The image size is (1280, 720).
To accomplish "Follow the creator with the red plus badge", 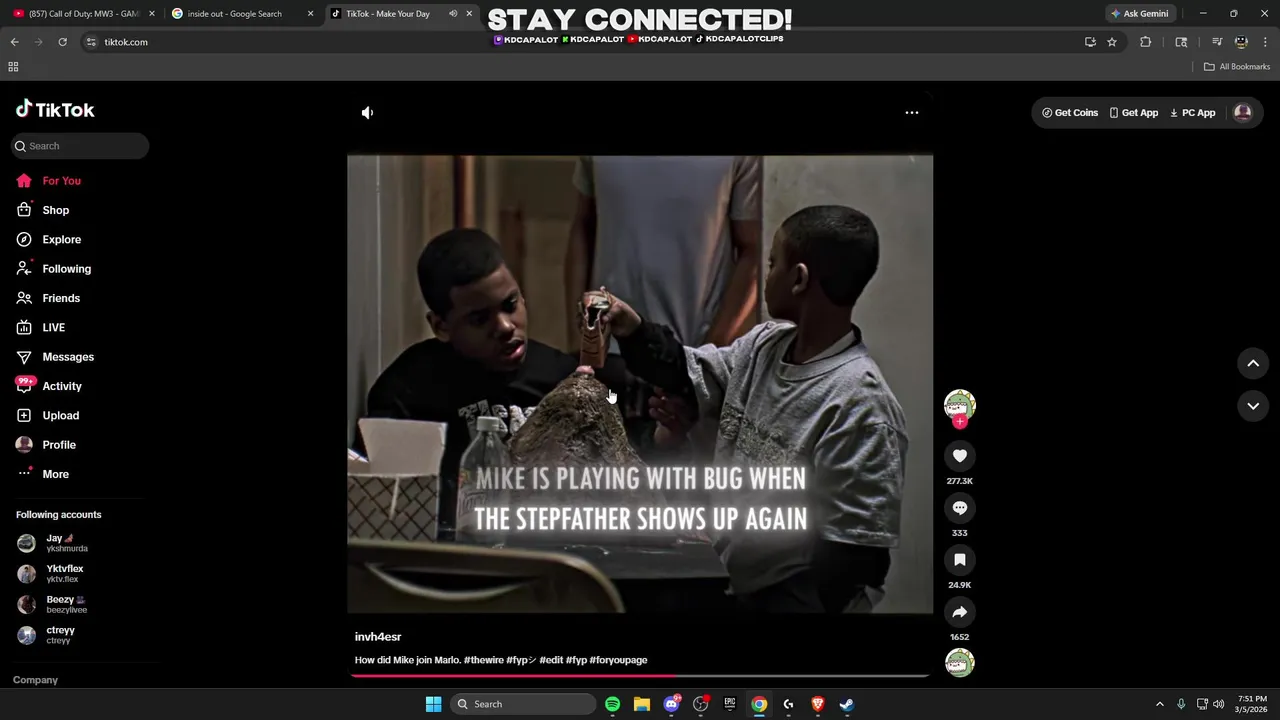I will (x=960, y=422).
